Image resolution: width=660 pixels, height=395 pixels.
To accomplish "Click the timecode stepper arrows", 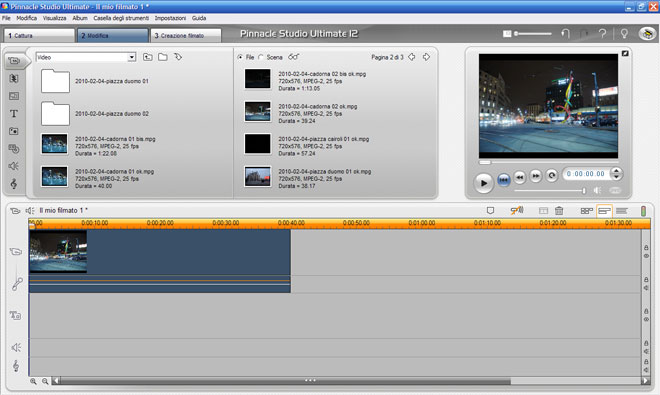I will (x=616, y=173).
